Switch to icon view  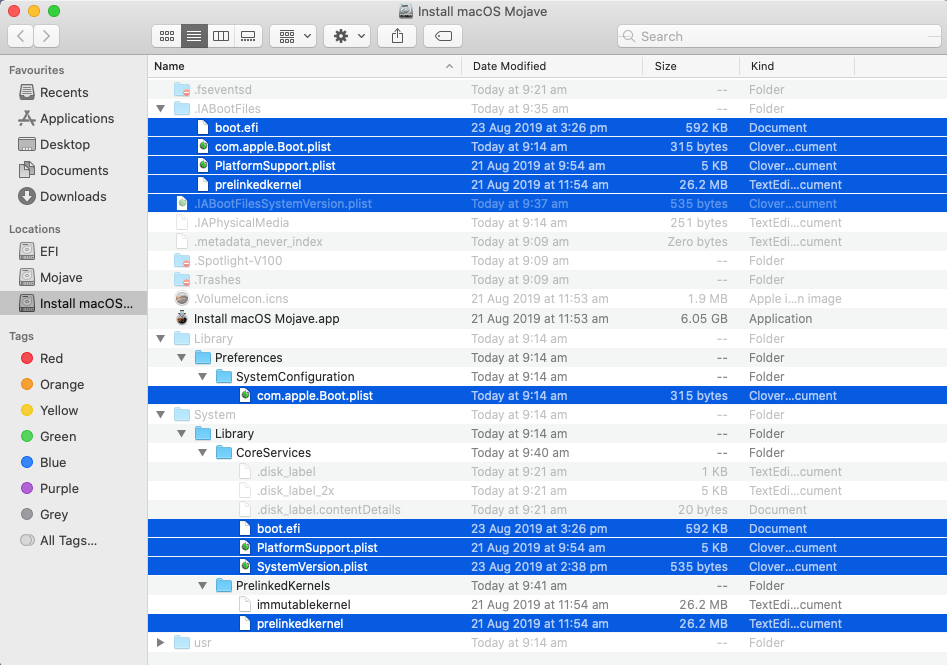pos(167,36)
